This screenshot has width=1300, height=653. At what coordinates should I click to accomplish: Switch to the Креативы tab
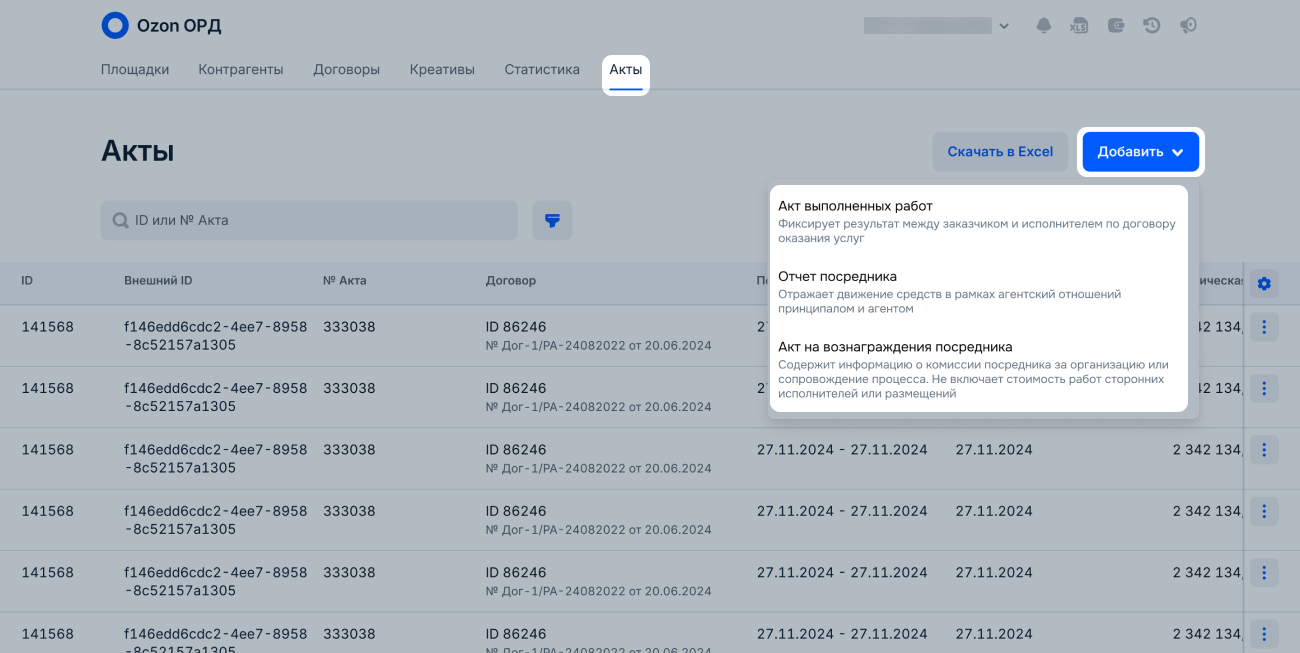pos(442,70)
